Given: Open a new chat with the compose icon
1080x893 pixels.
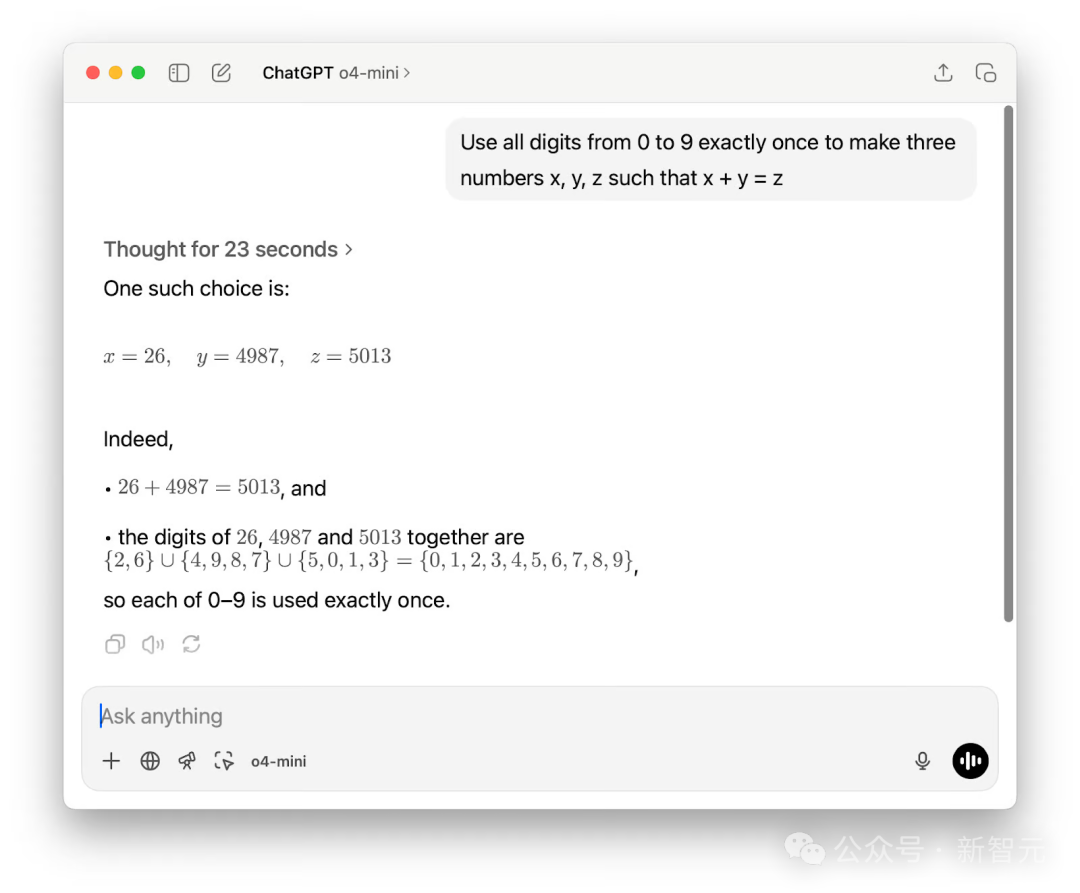Looking at the screenshot, I should coord(221,72).
